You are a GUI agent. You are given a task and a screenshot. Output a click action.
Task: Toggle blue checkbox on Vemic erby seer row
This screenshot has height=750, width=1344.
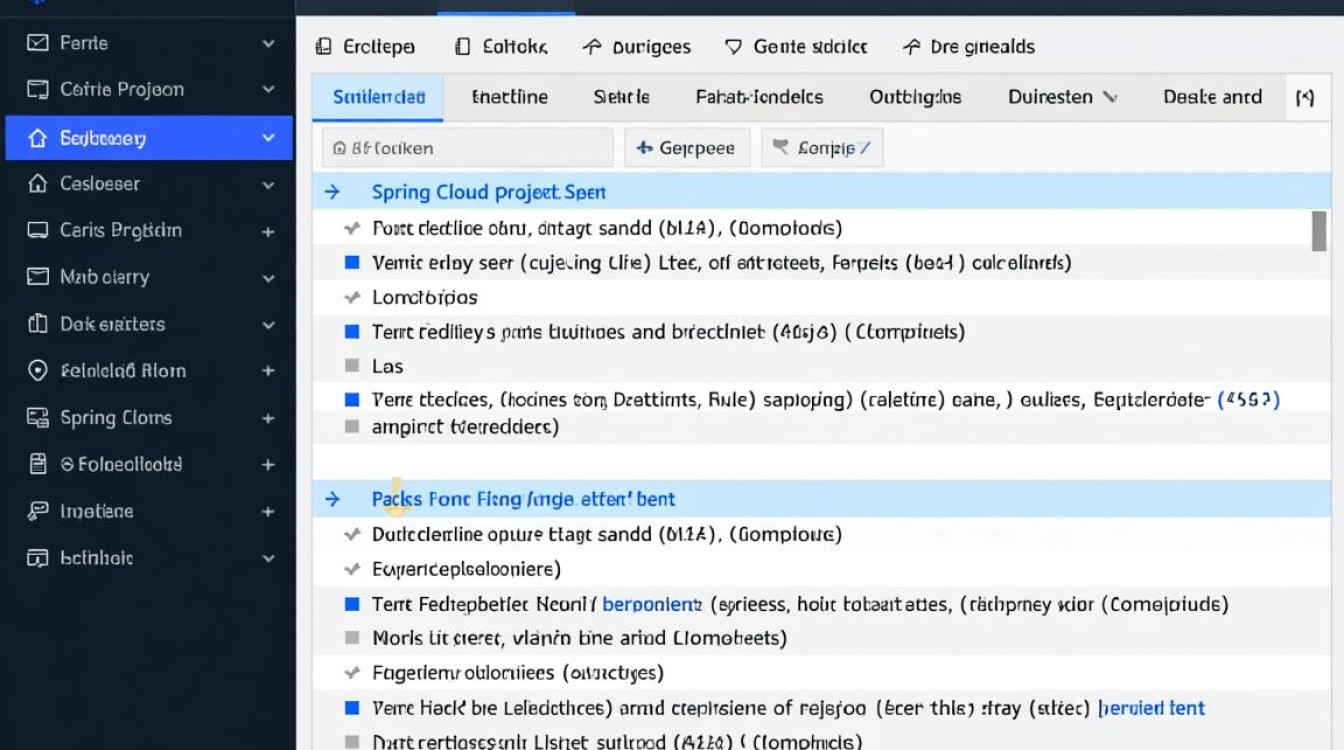(351, 262)
